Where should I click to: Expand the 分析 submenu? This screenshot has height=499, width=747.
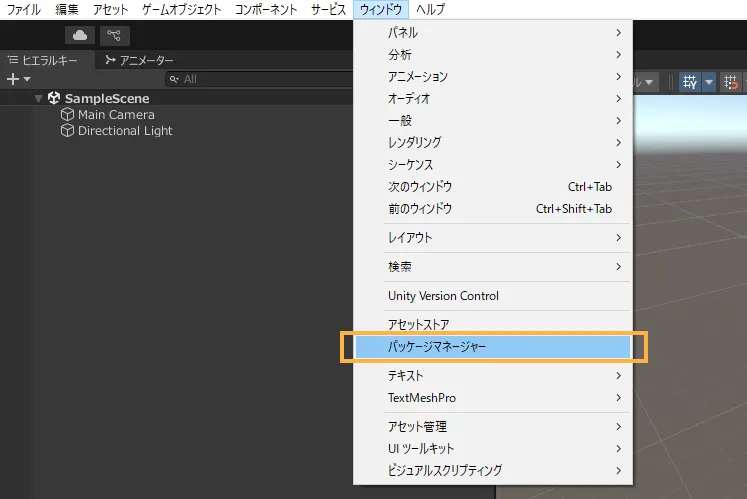tap(493, 55)
